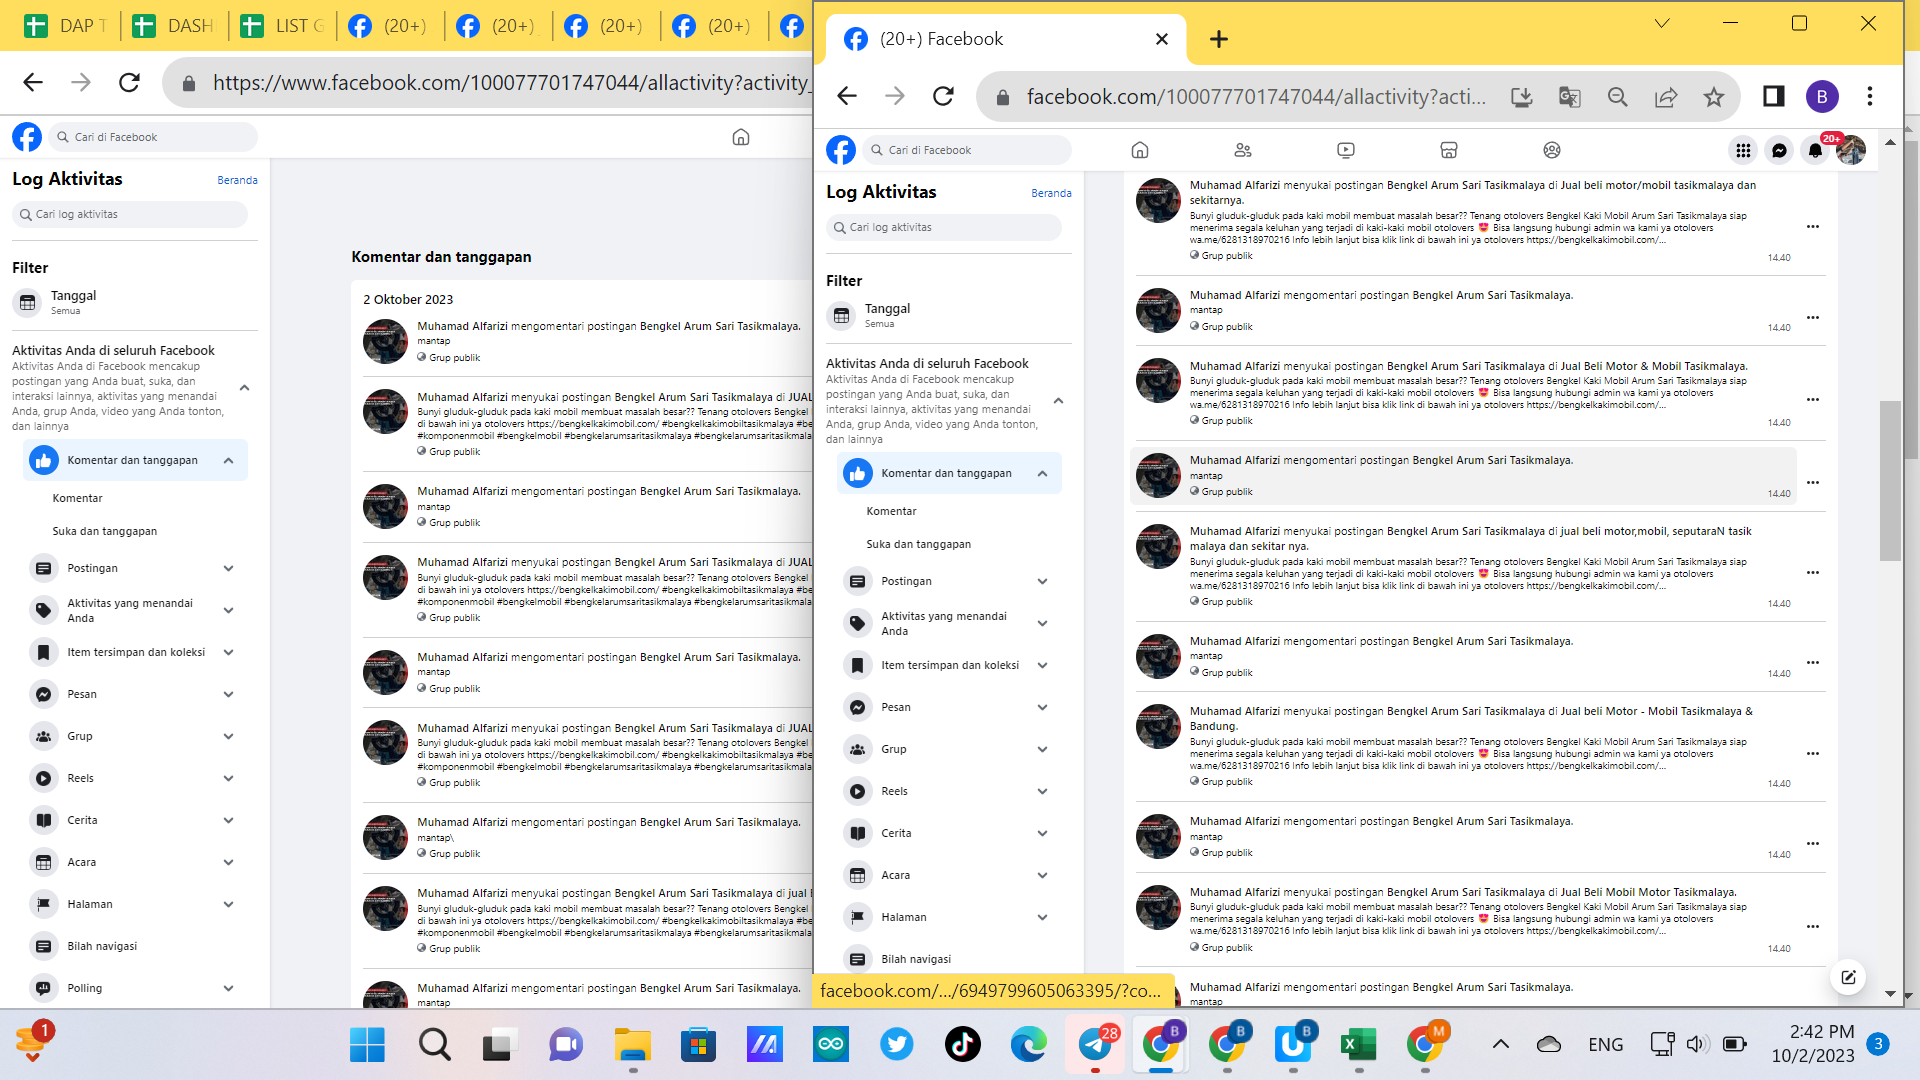Select Suka dan tanggapan in front window

(x=918, y=544)
